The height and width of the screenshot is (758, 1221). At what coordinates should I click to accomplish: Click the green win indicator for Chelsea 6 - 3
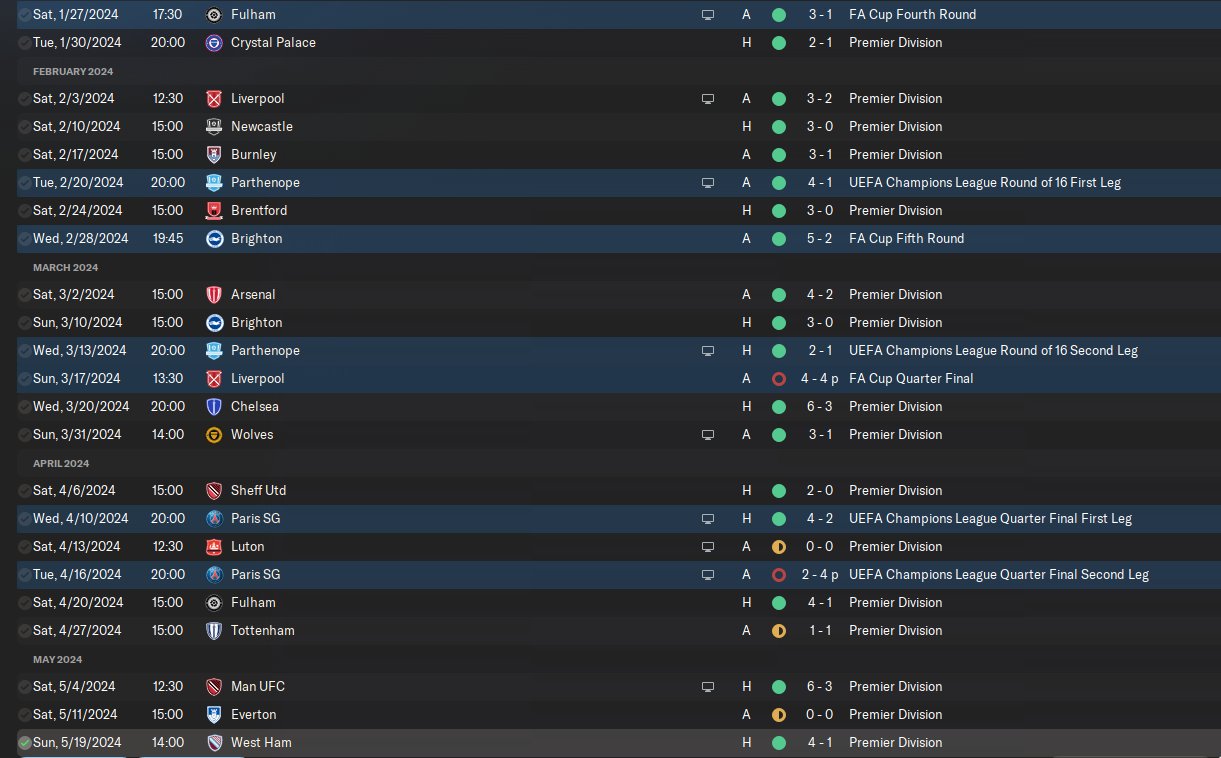point(779,407)
